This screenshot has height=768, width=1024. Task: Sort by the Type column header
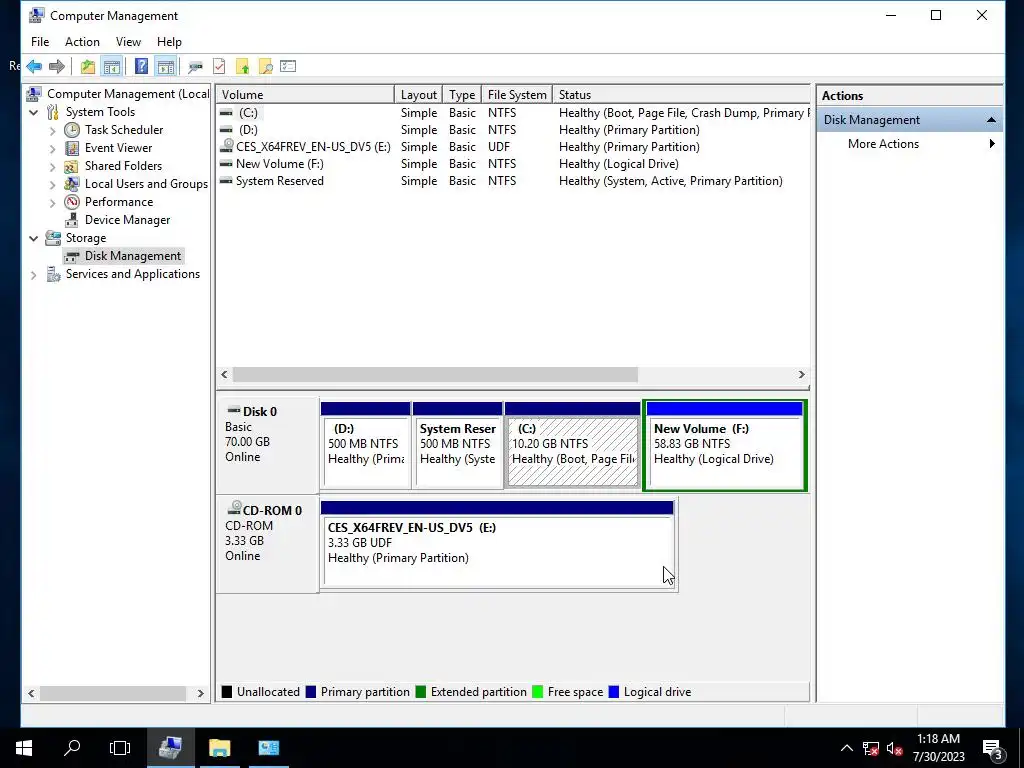point(462,95)
